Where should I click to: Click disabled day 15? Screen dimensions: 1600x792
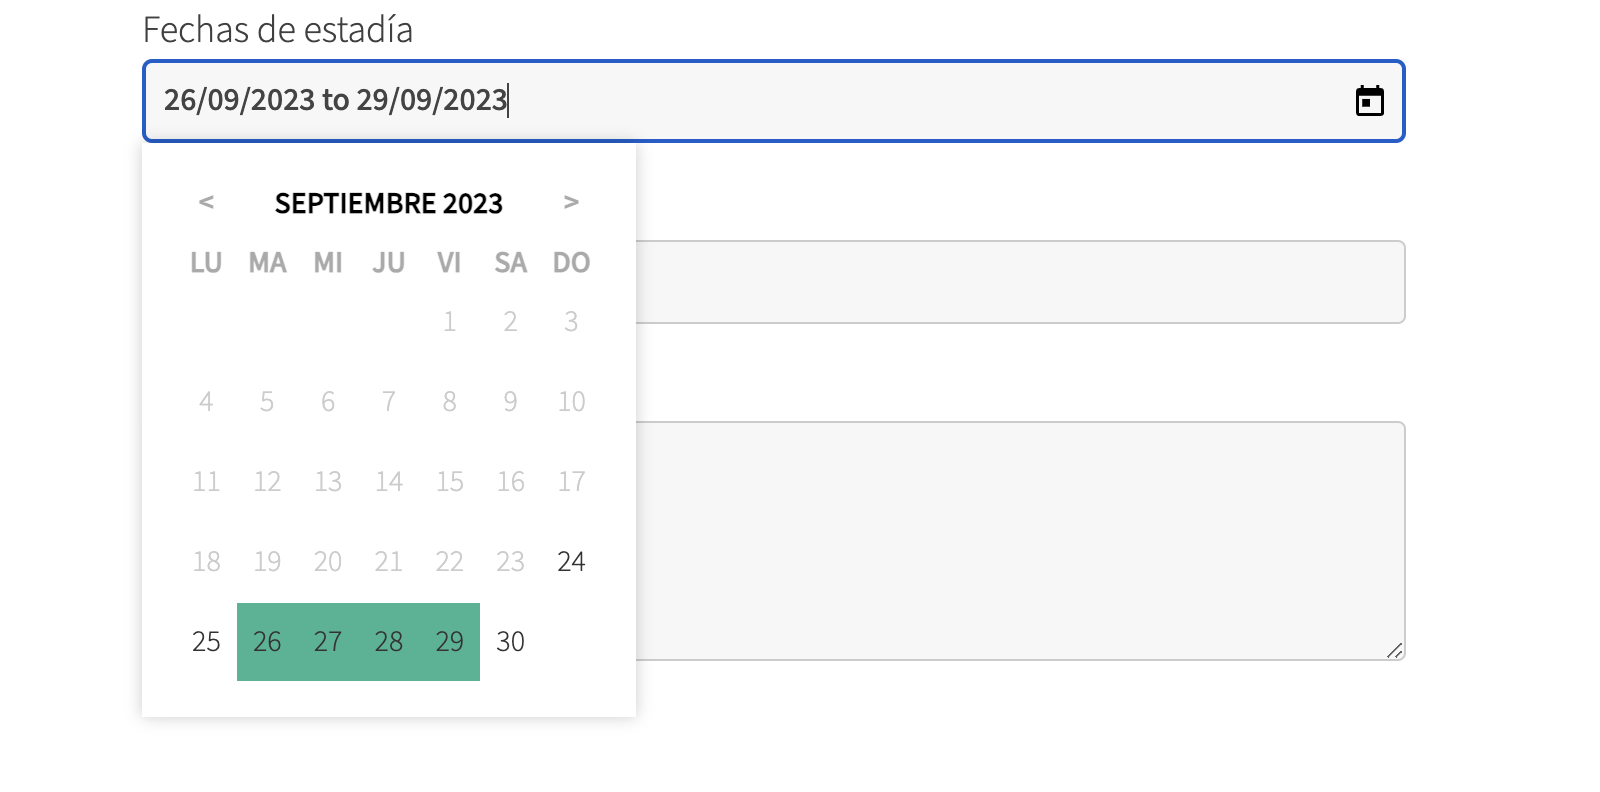pyautogui.click(x=450, y=482)
